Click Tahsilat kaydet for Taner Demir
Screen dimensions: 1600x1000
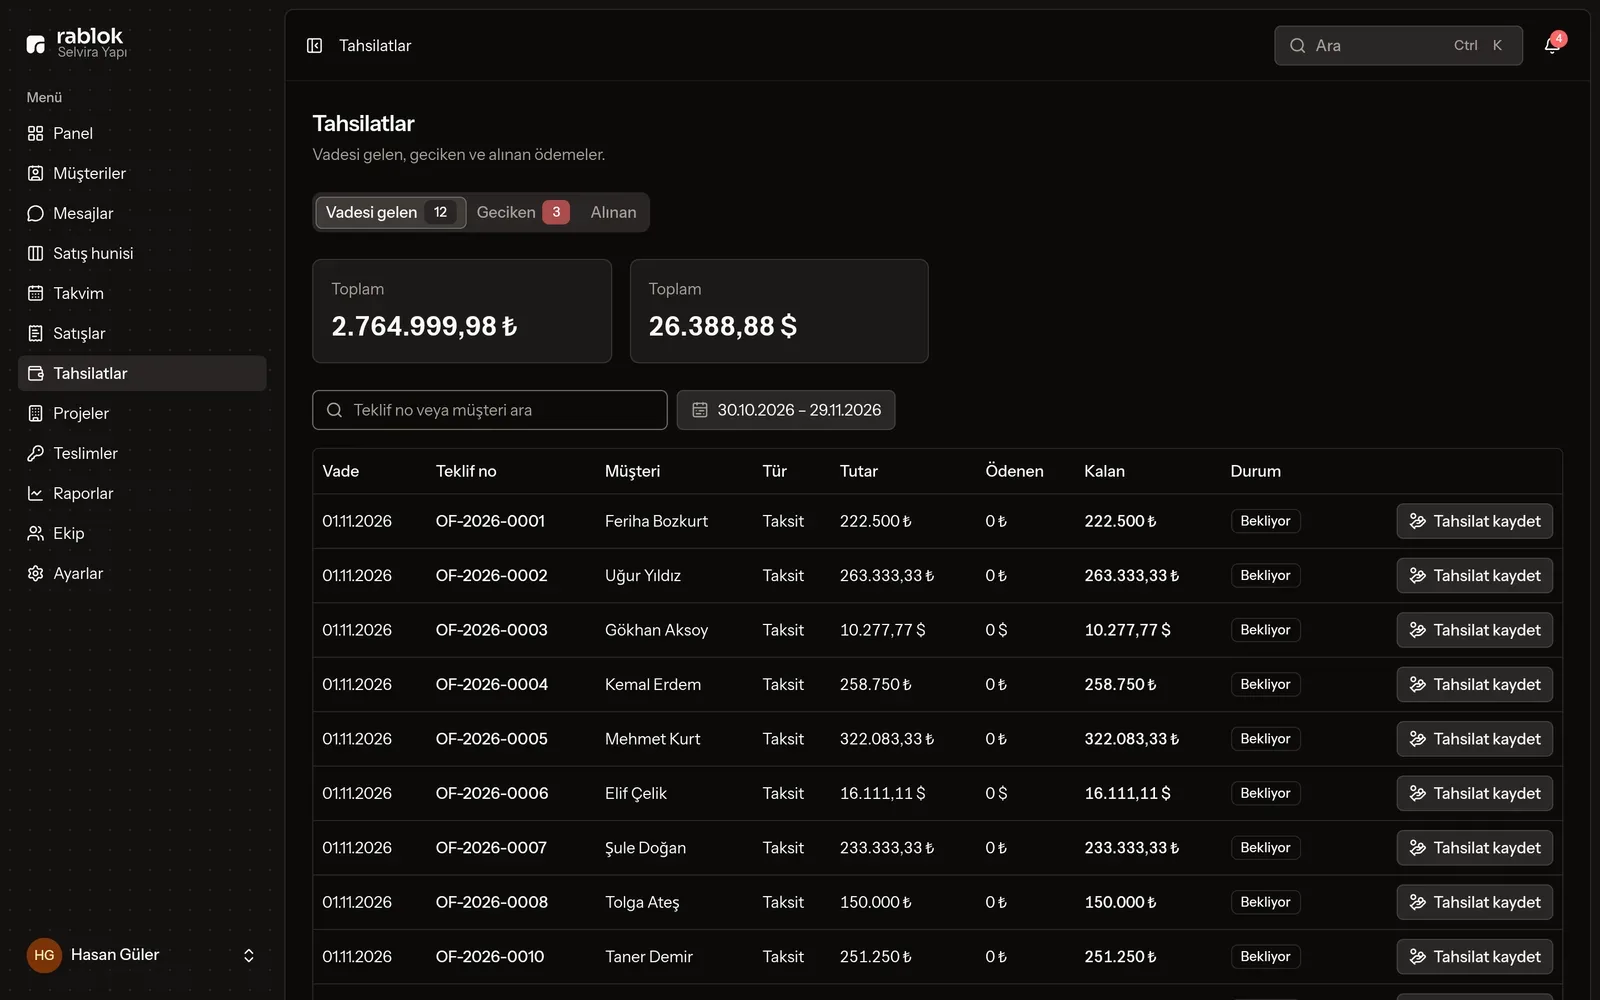[x=1475, y=957]
